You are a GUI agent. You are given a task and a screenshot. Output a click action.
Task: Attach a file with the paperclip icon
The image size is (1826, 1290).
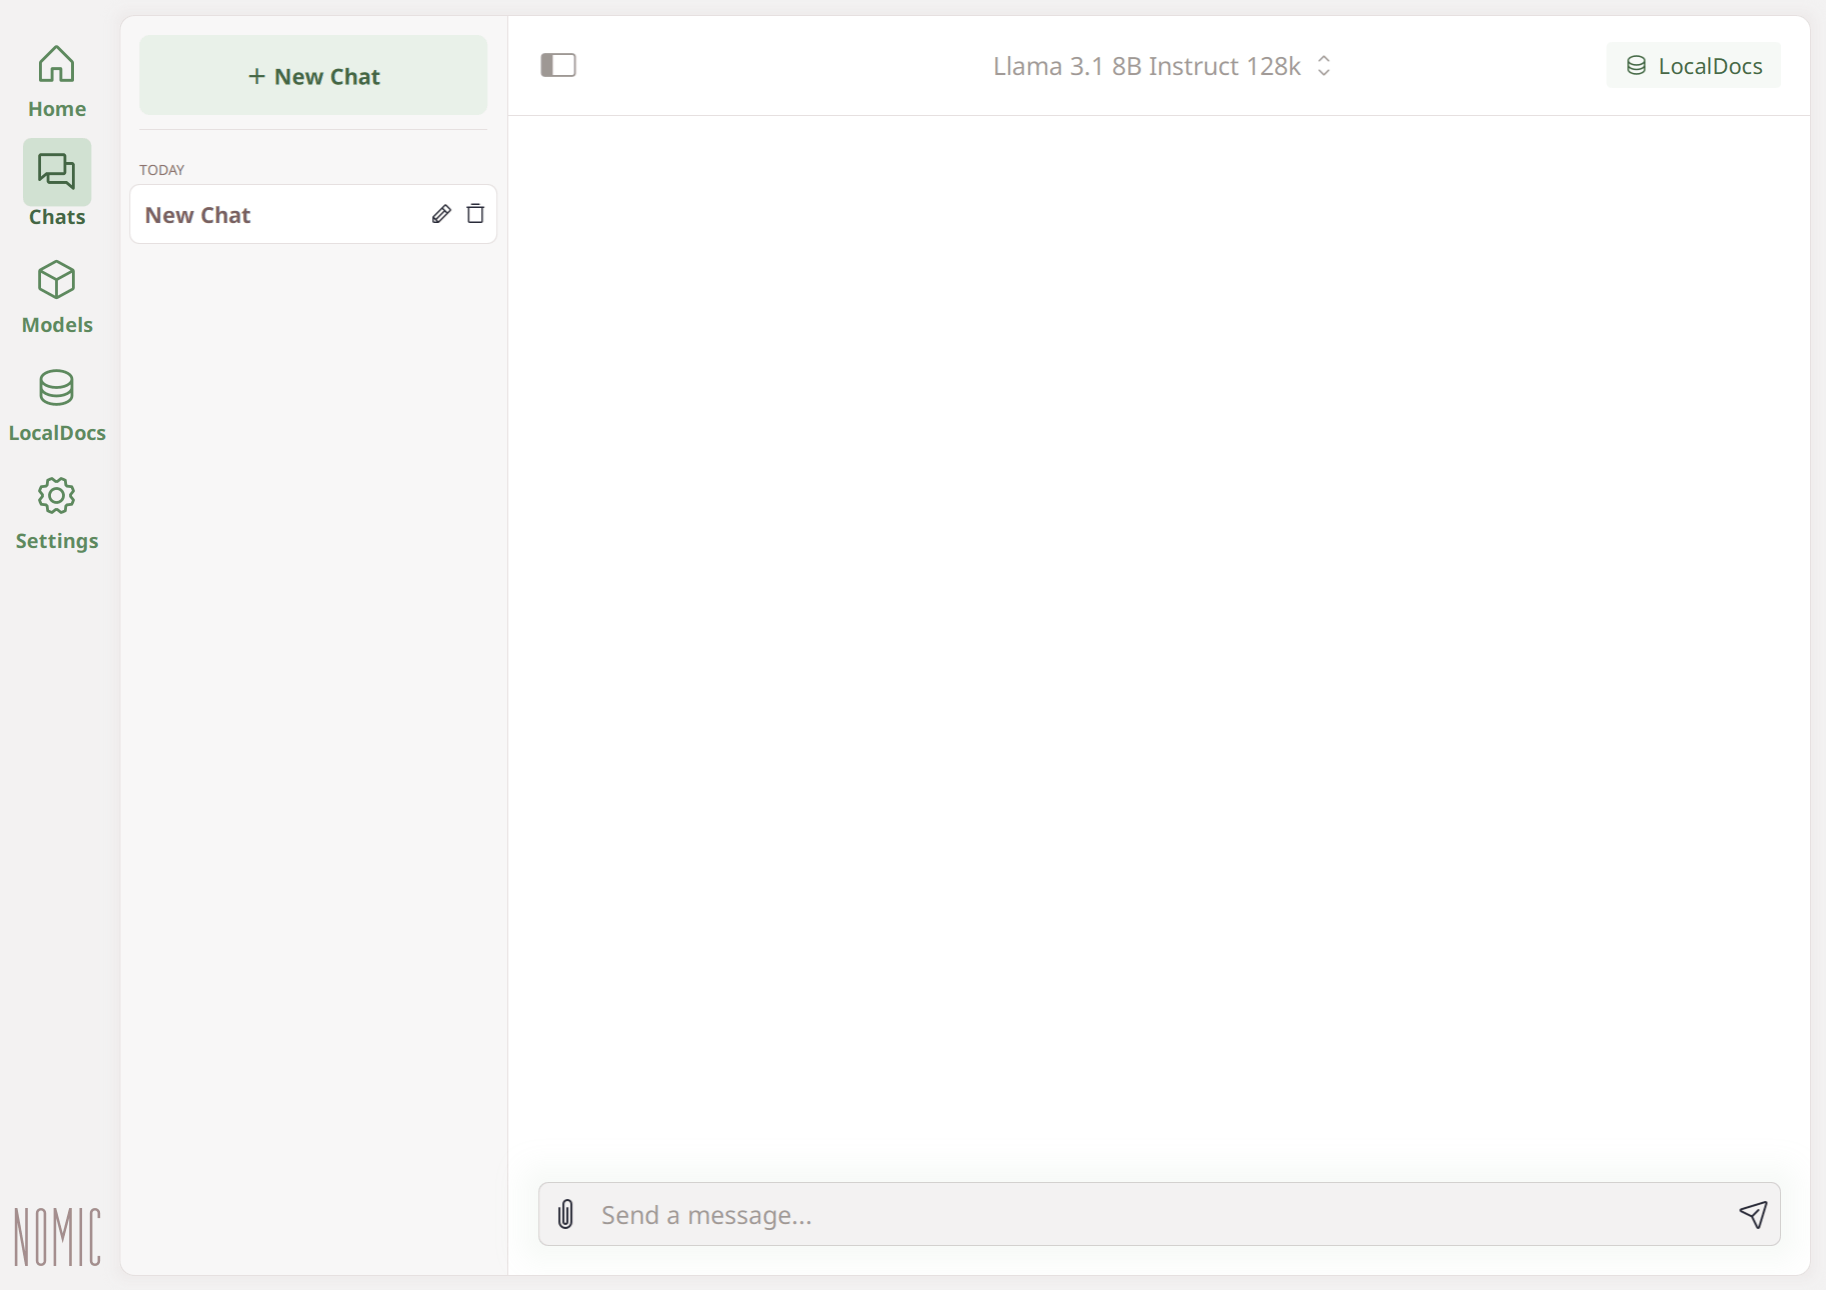(x=566, y=1214)
